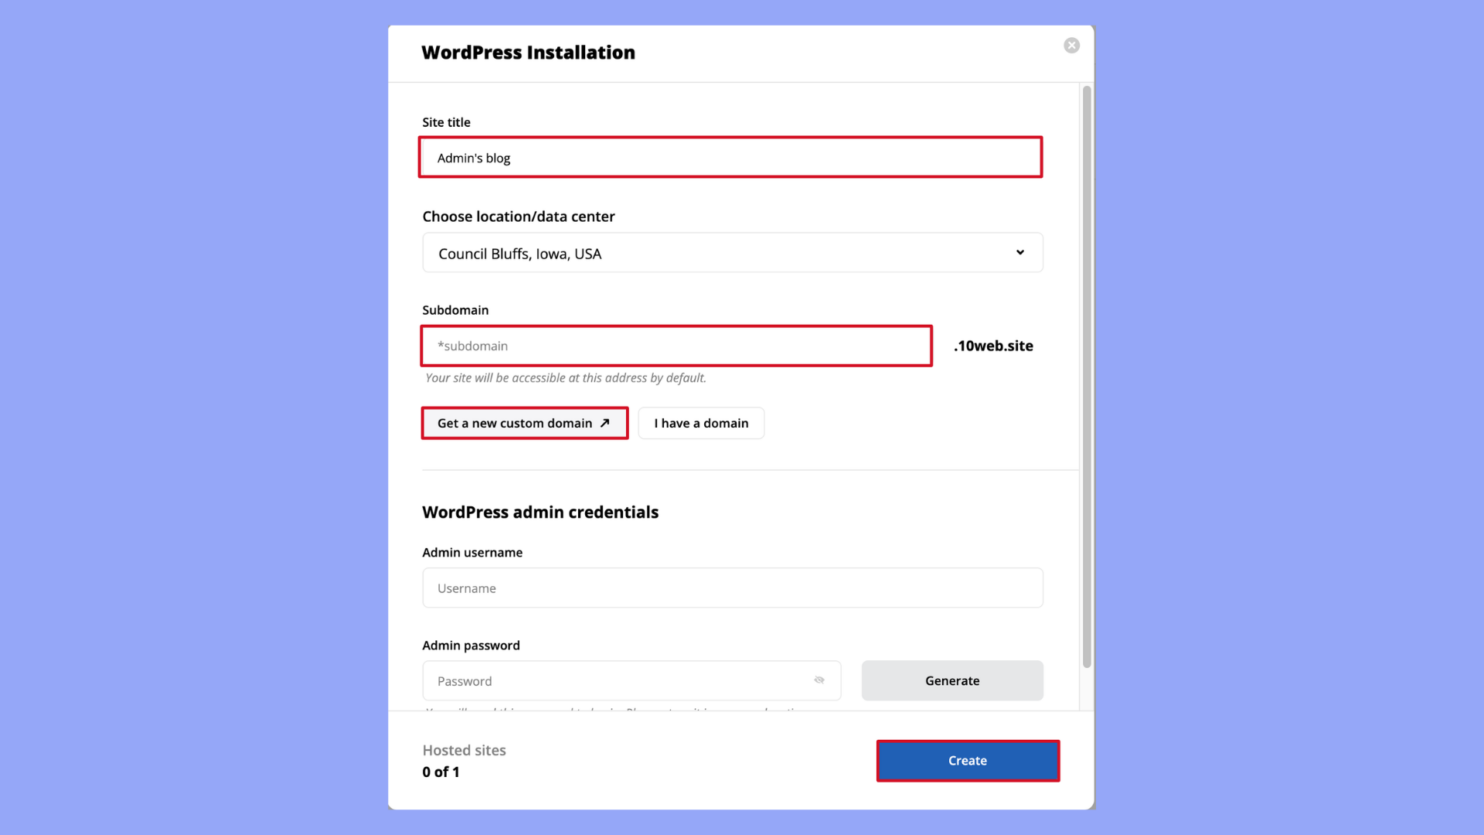Dismiss the dialog using the X icon
This screenshot has width=1484, height=835.
(1071, 44)
